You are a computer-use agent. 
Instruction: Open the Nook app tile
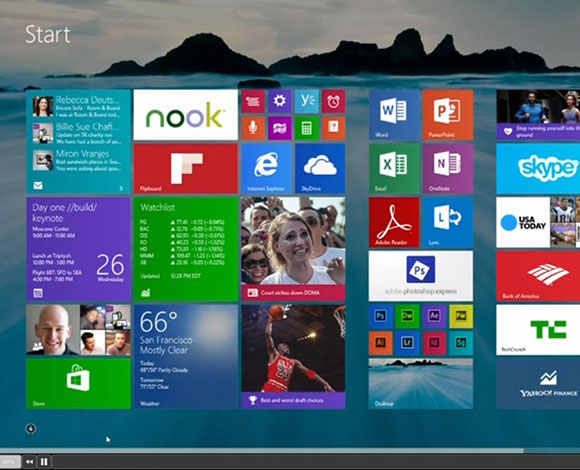coord(185,115)
